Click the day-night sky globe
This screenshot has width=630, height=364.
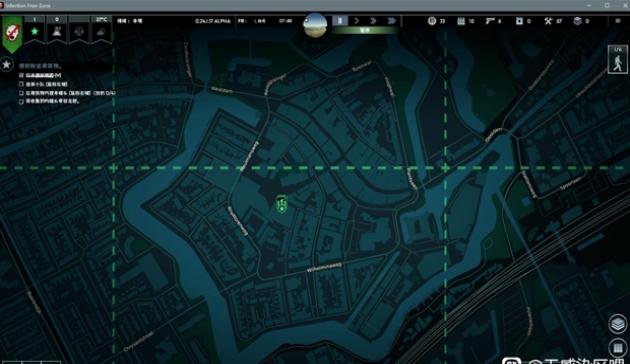pyautogui.click(x=315, y=25)
